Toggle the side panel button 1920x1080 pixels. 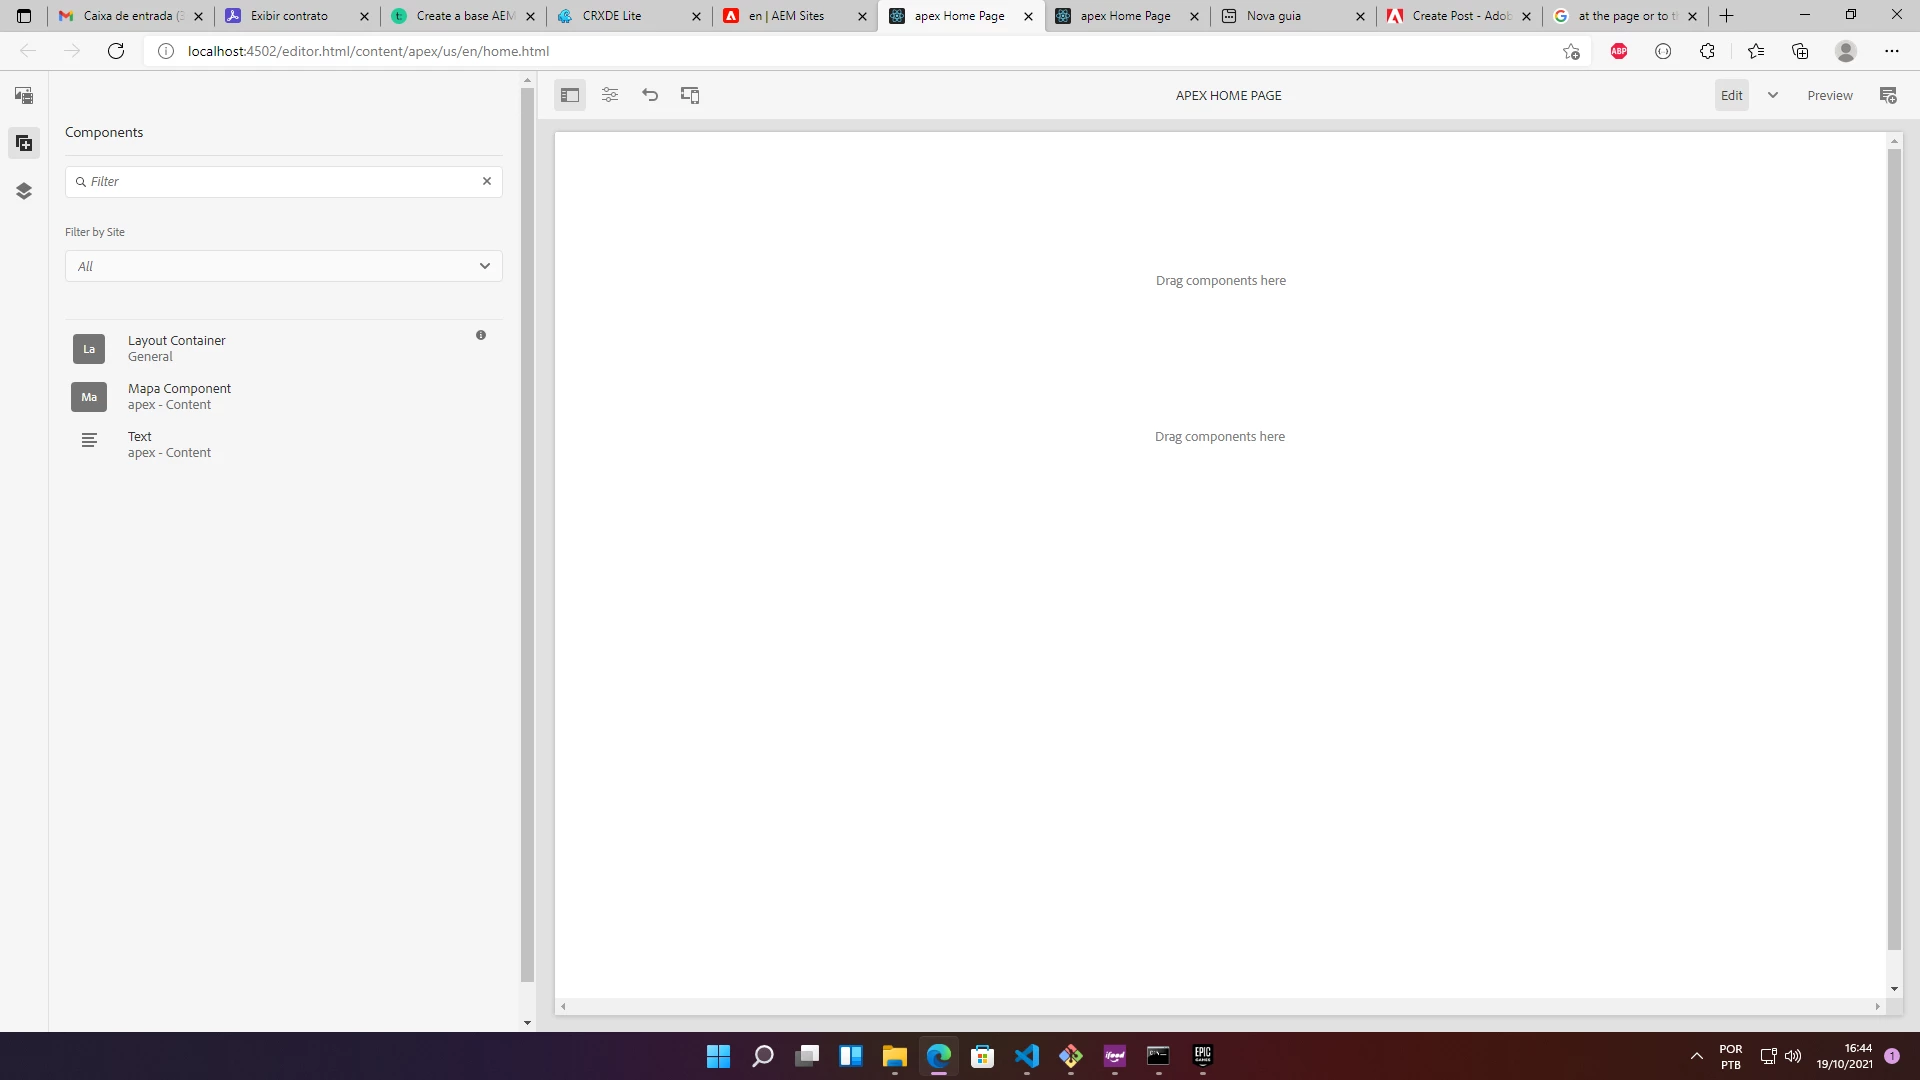click(570, 95)
